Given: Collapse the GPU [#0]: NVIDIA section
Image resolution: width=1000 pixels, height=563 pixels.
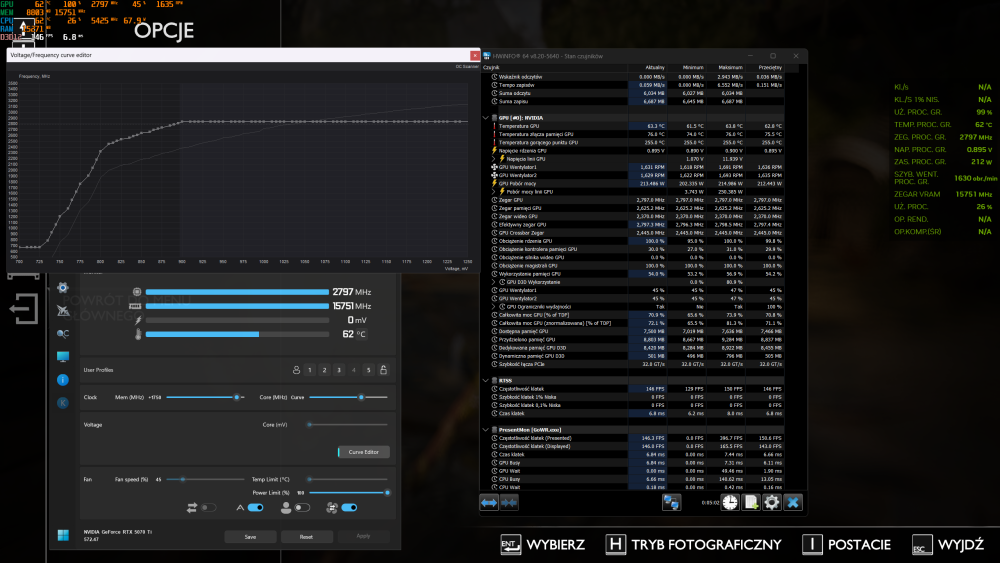Looking at the screenshot, I should 487,117.
